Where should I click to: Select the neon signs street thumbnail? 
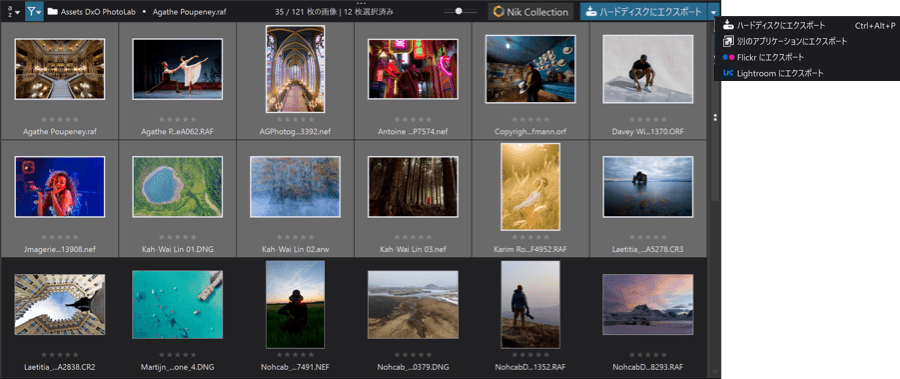413,69
